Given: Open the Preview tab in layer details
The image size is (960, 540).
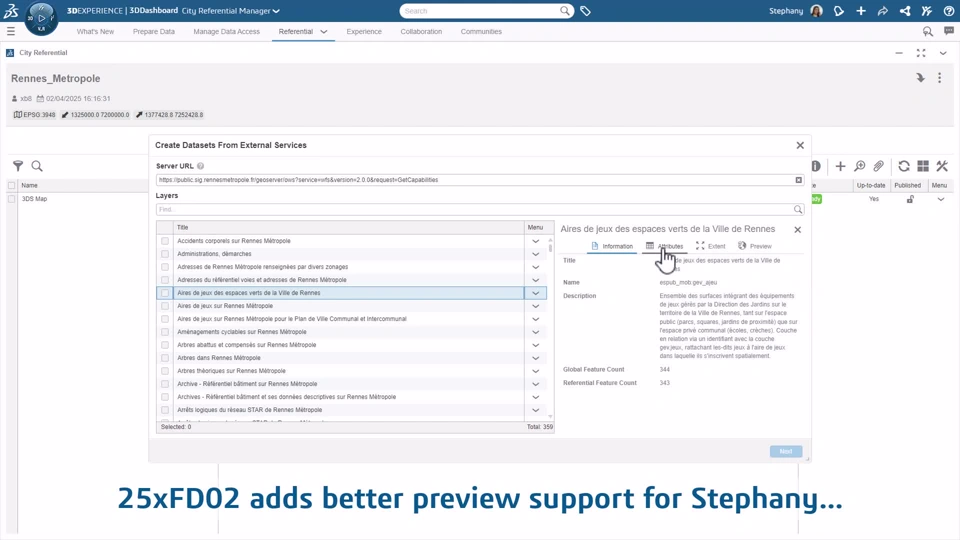Looking at the screenshot, I should (755, 246).
